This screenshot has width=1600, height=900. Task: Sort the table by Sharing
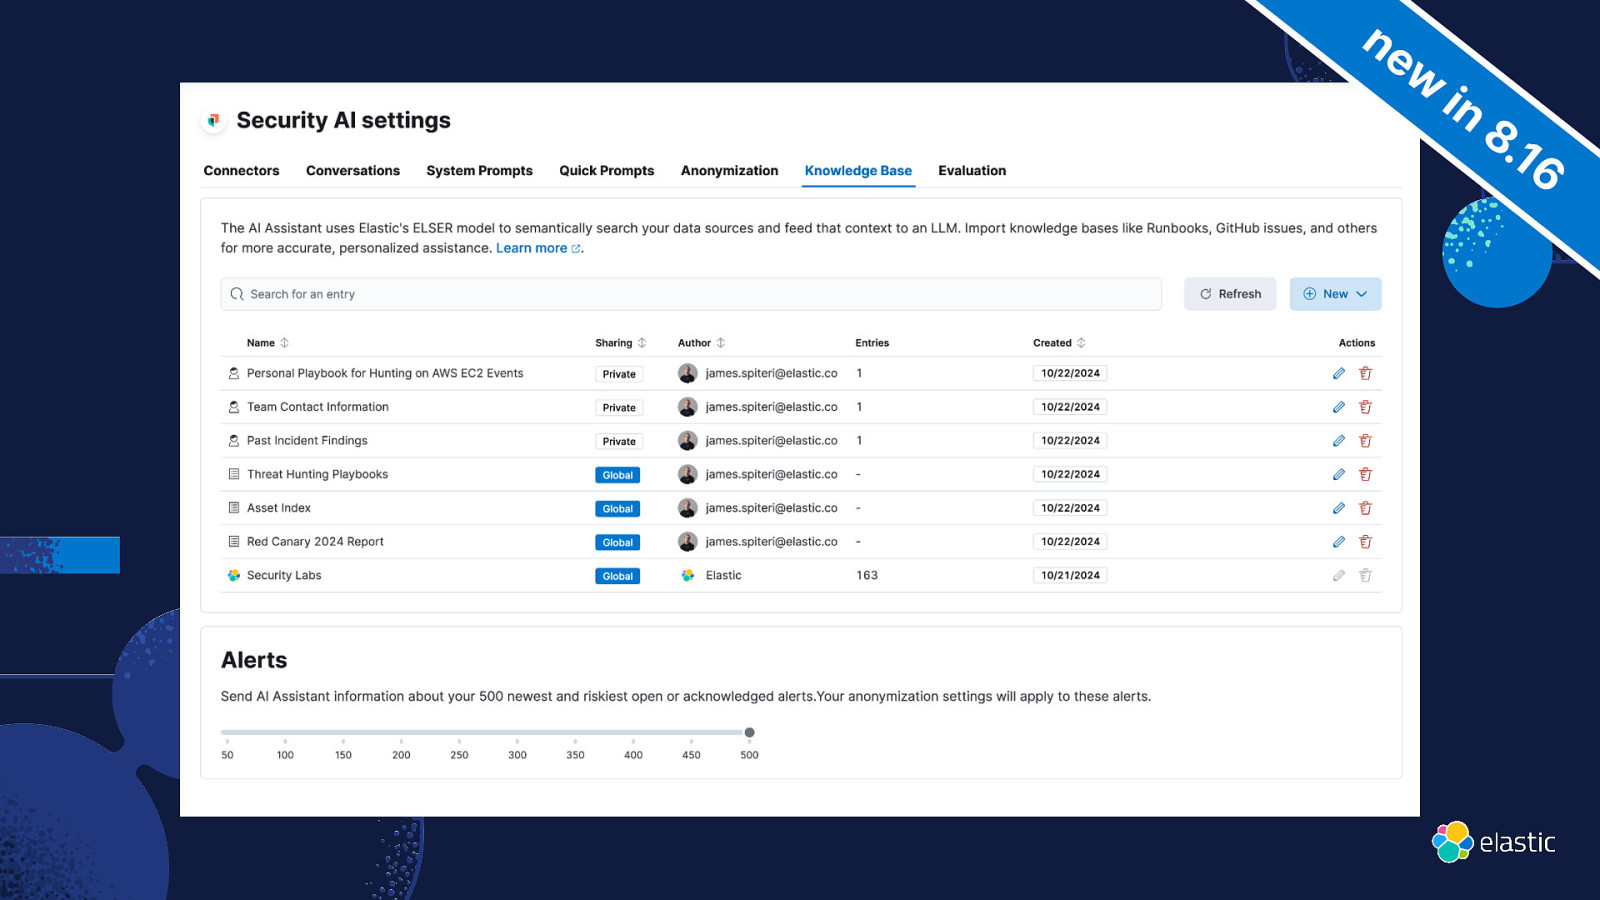click(621, 343)
